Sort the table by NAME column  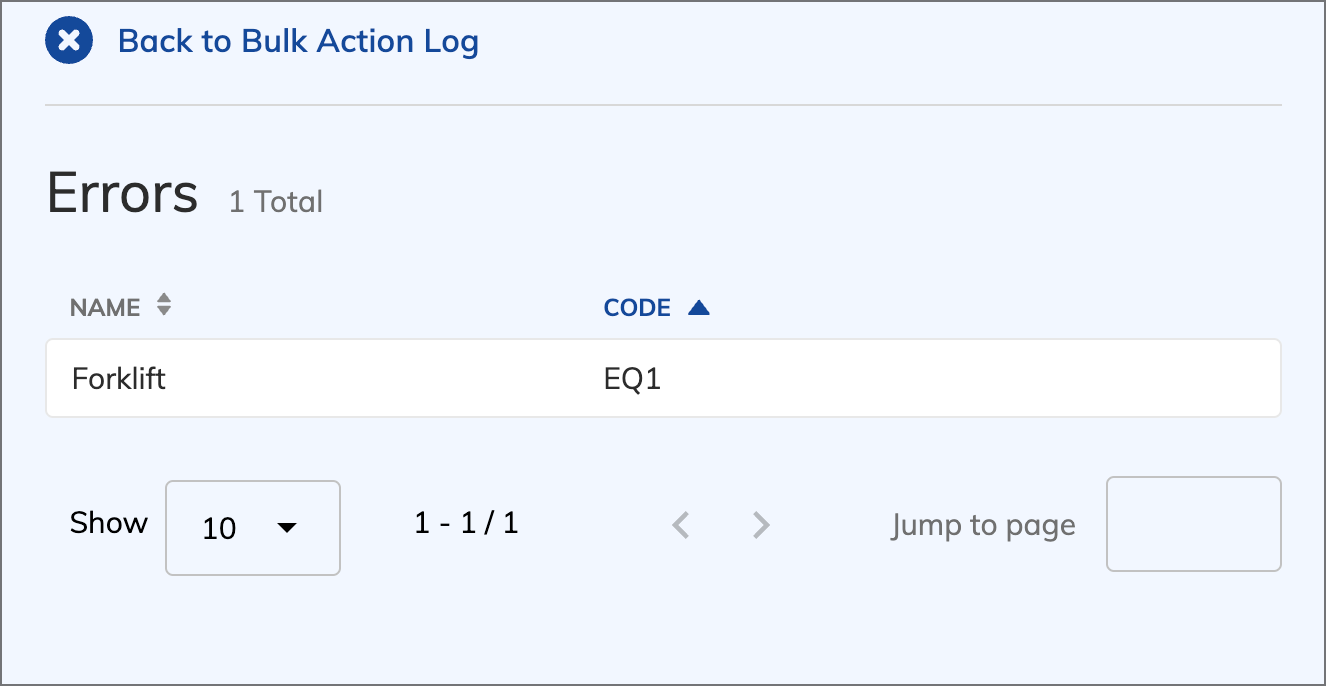coord(105,307)
